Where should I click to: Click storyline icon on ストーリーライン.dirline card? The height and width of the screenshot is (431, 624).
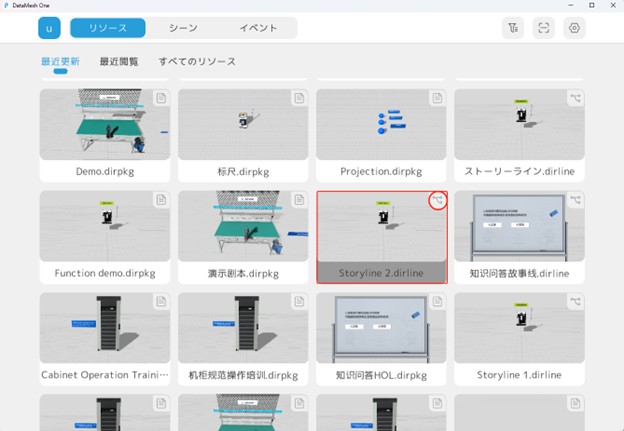coord(575,98)
